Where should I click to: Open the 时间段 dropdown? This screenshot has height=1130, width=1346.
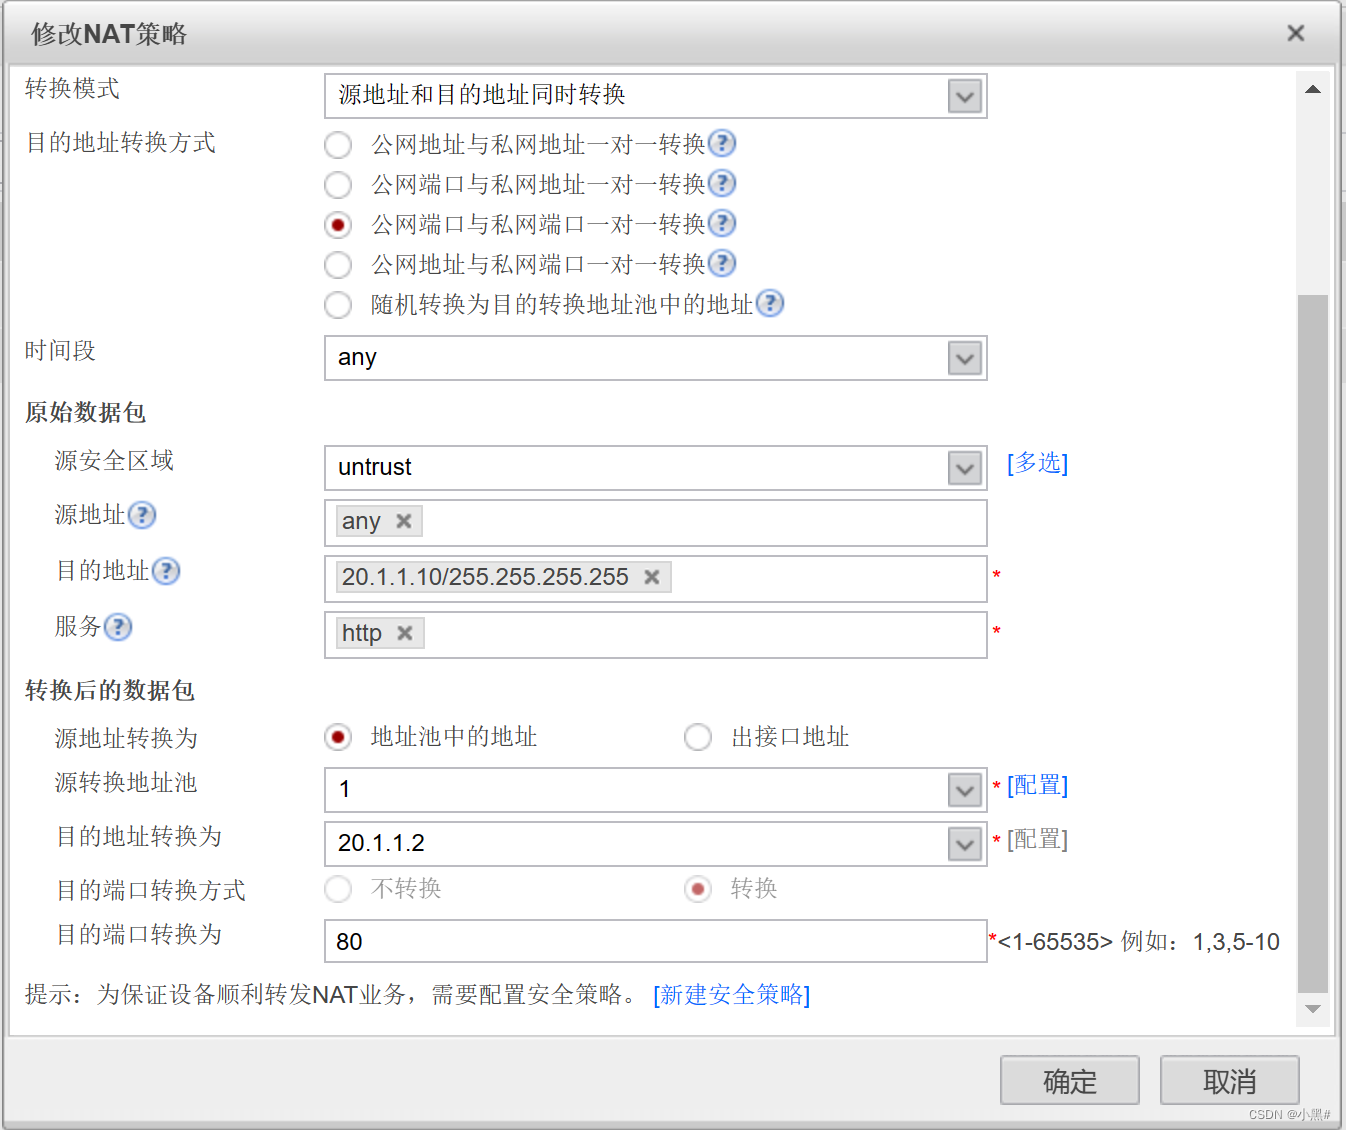[x=963, y=358]
